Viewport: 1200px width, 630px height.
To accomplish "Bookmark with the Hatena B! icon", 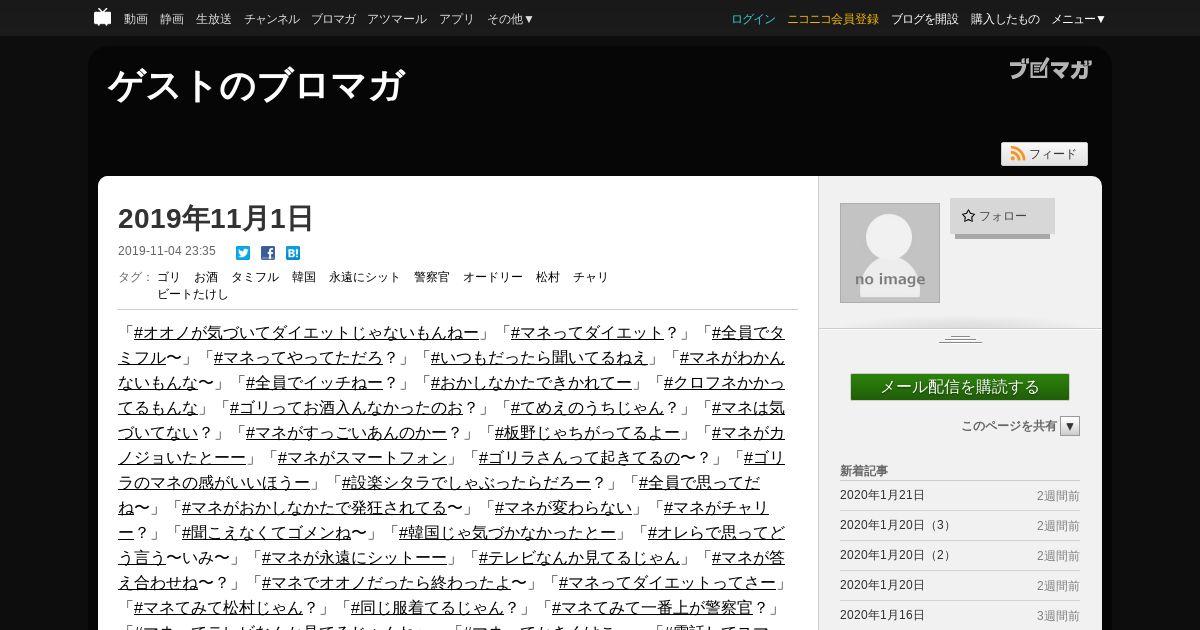I will point(293,253).
